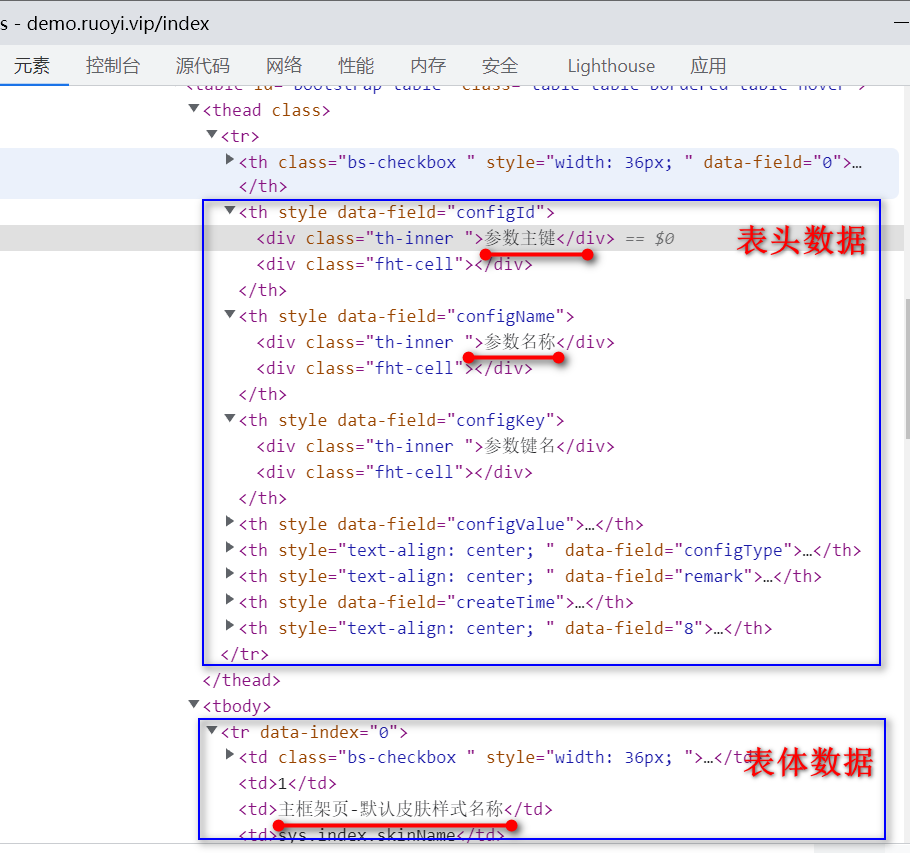Screen dimensions: 910x853
Task: Click the configId attribute value
Action: (x=495, y=212)
